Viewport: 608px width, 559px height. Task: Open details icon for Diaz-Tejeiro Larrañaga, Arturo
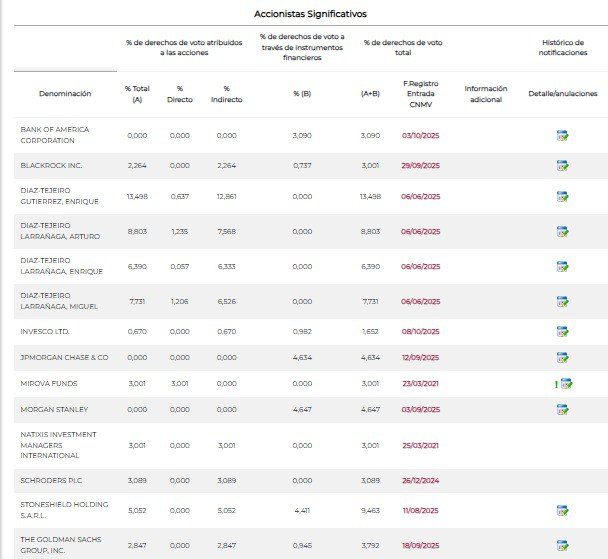[563, 232]
